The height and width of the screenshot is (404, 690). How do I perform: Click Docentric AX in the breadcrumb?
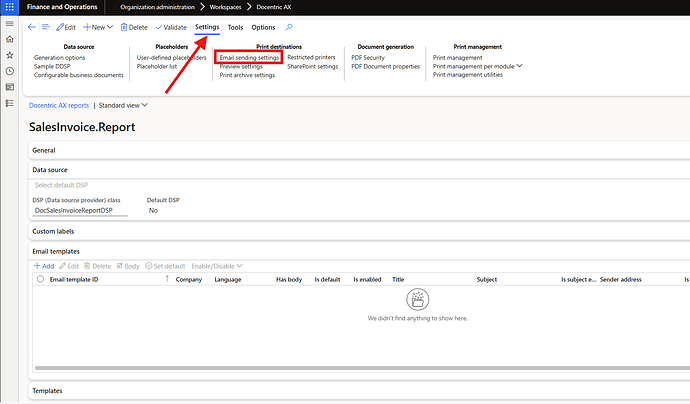[x=274, y=7]
